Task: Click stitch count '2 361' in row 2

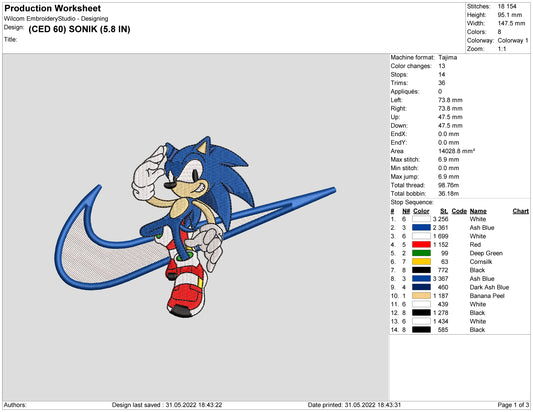Action: pyautogui.click(x=440, y=228)
